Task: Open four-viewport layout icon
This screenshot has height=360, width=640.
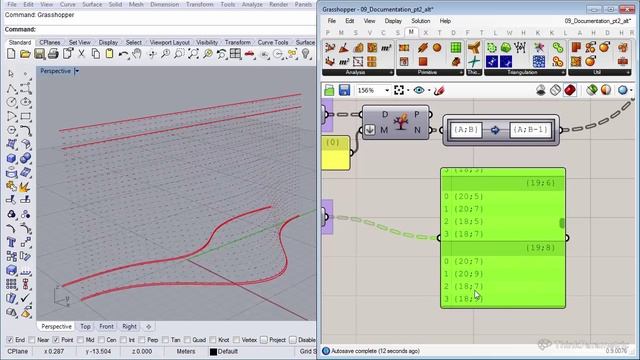Action: point(236,54)
